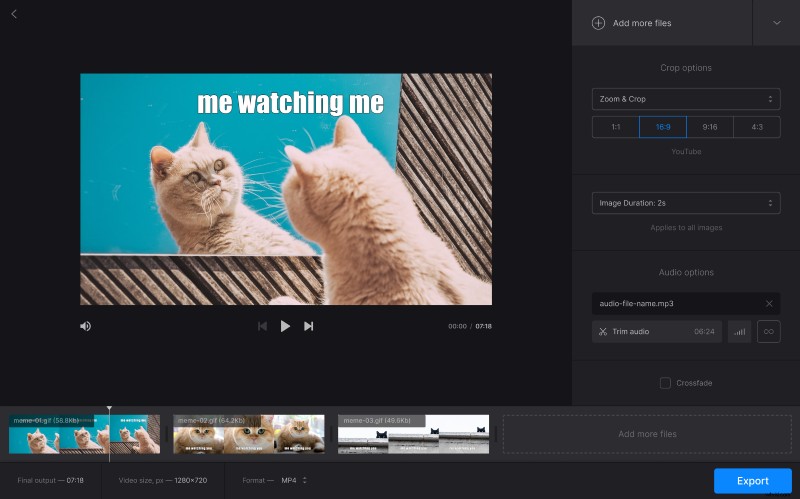Click the YouTube label under aspect ratios
800x499 pixels.
pos(686,152)
